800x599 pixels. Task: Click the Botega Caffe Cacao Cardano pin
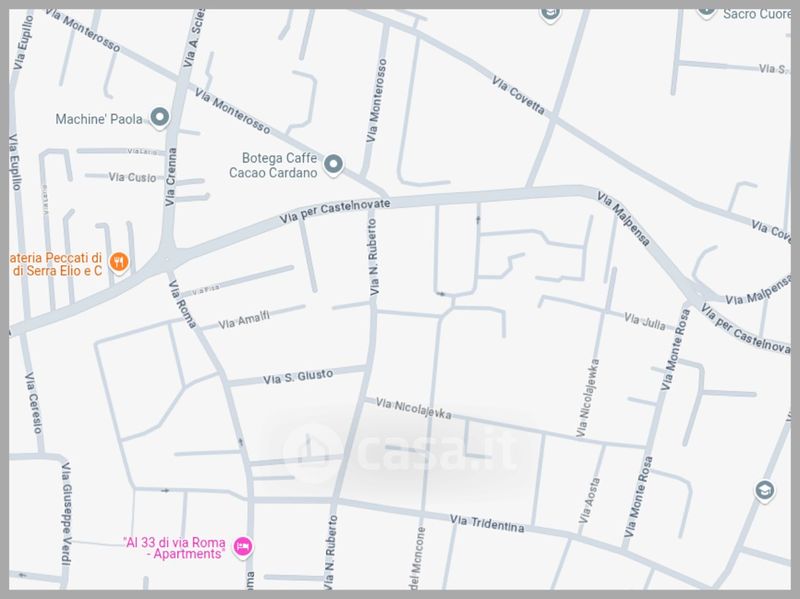(x=333, y=165)
